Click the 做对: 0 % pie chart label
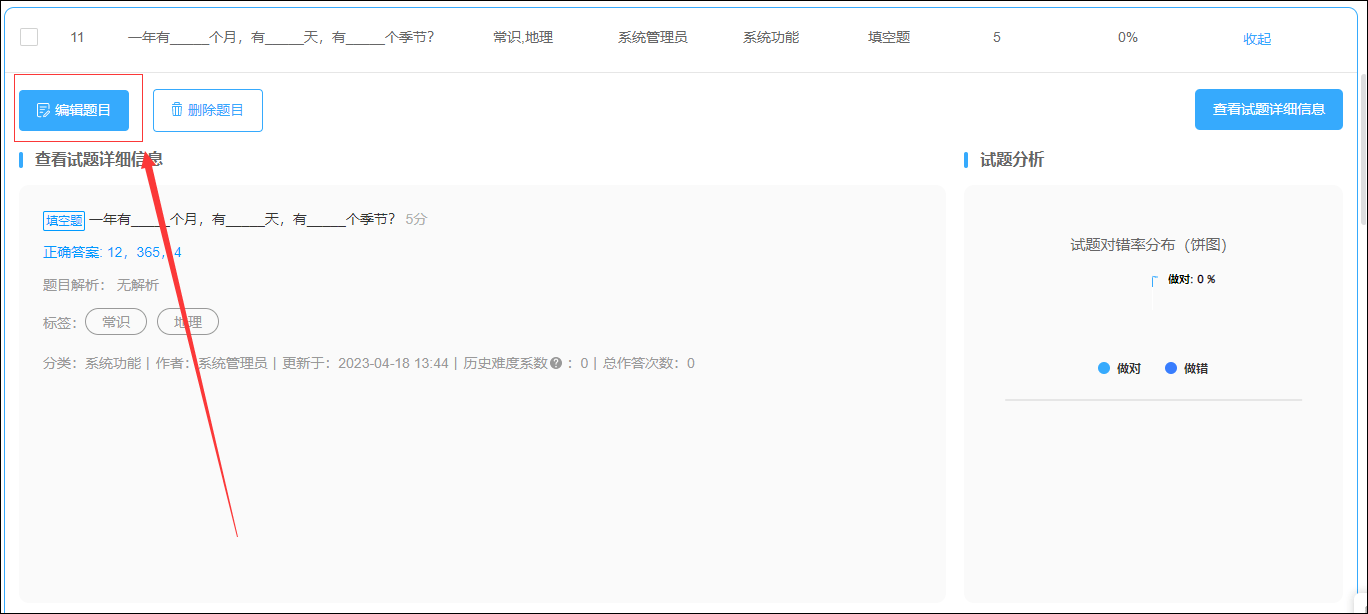 click(x=1191, y=279)
